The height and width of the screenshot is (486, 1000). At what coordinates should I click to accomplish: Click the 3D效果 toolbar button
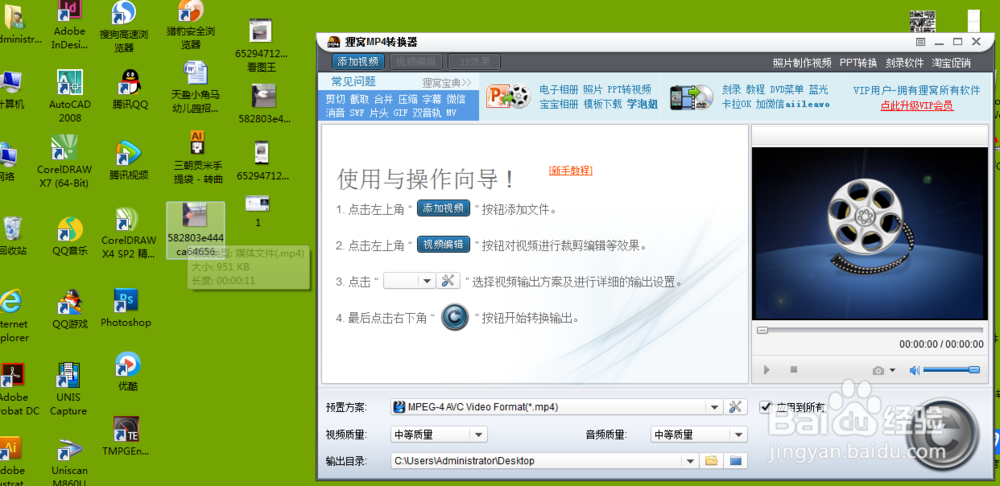click(474, 62)
